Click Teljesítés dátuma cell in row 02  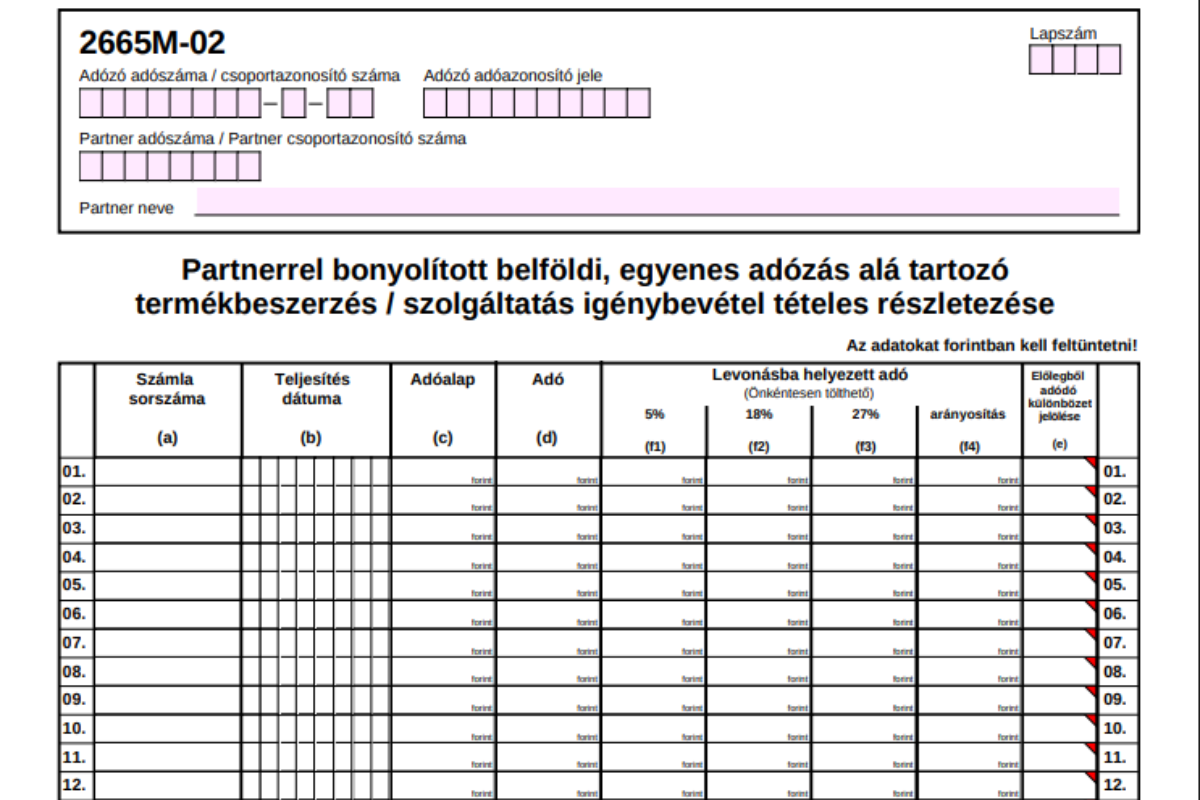316,501
